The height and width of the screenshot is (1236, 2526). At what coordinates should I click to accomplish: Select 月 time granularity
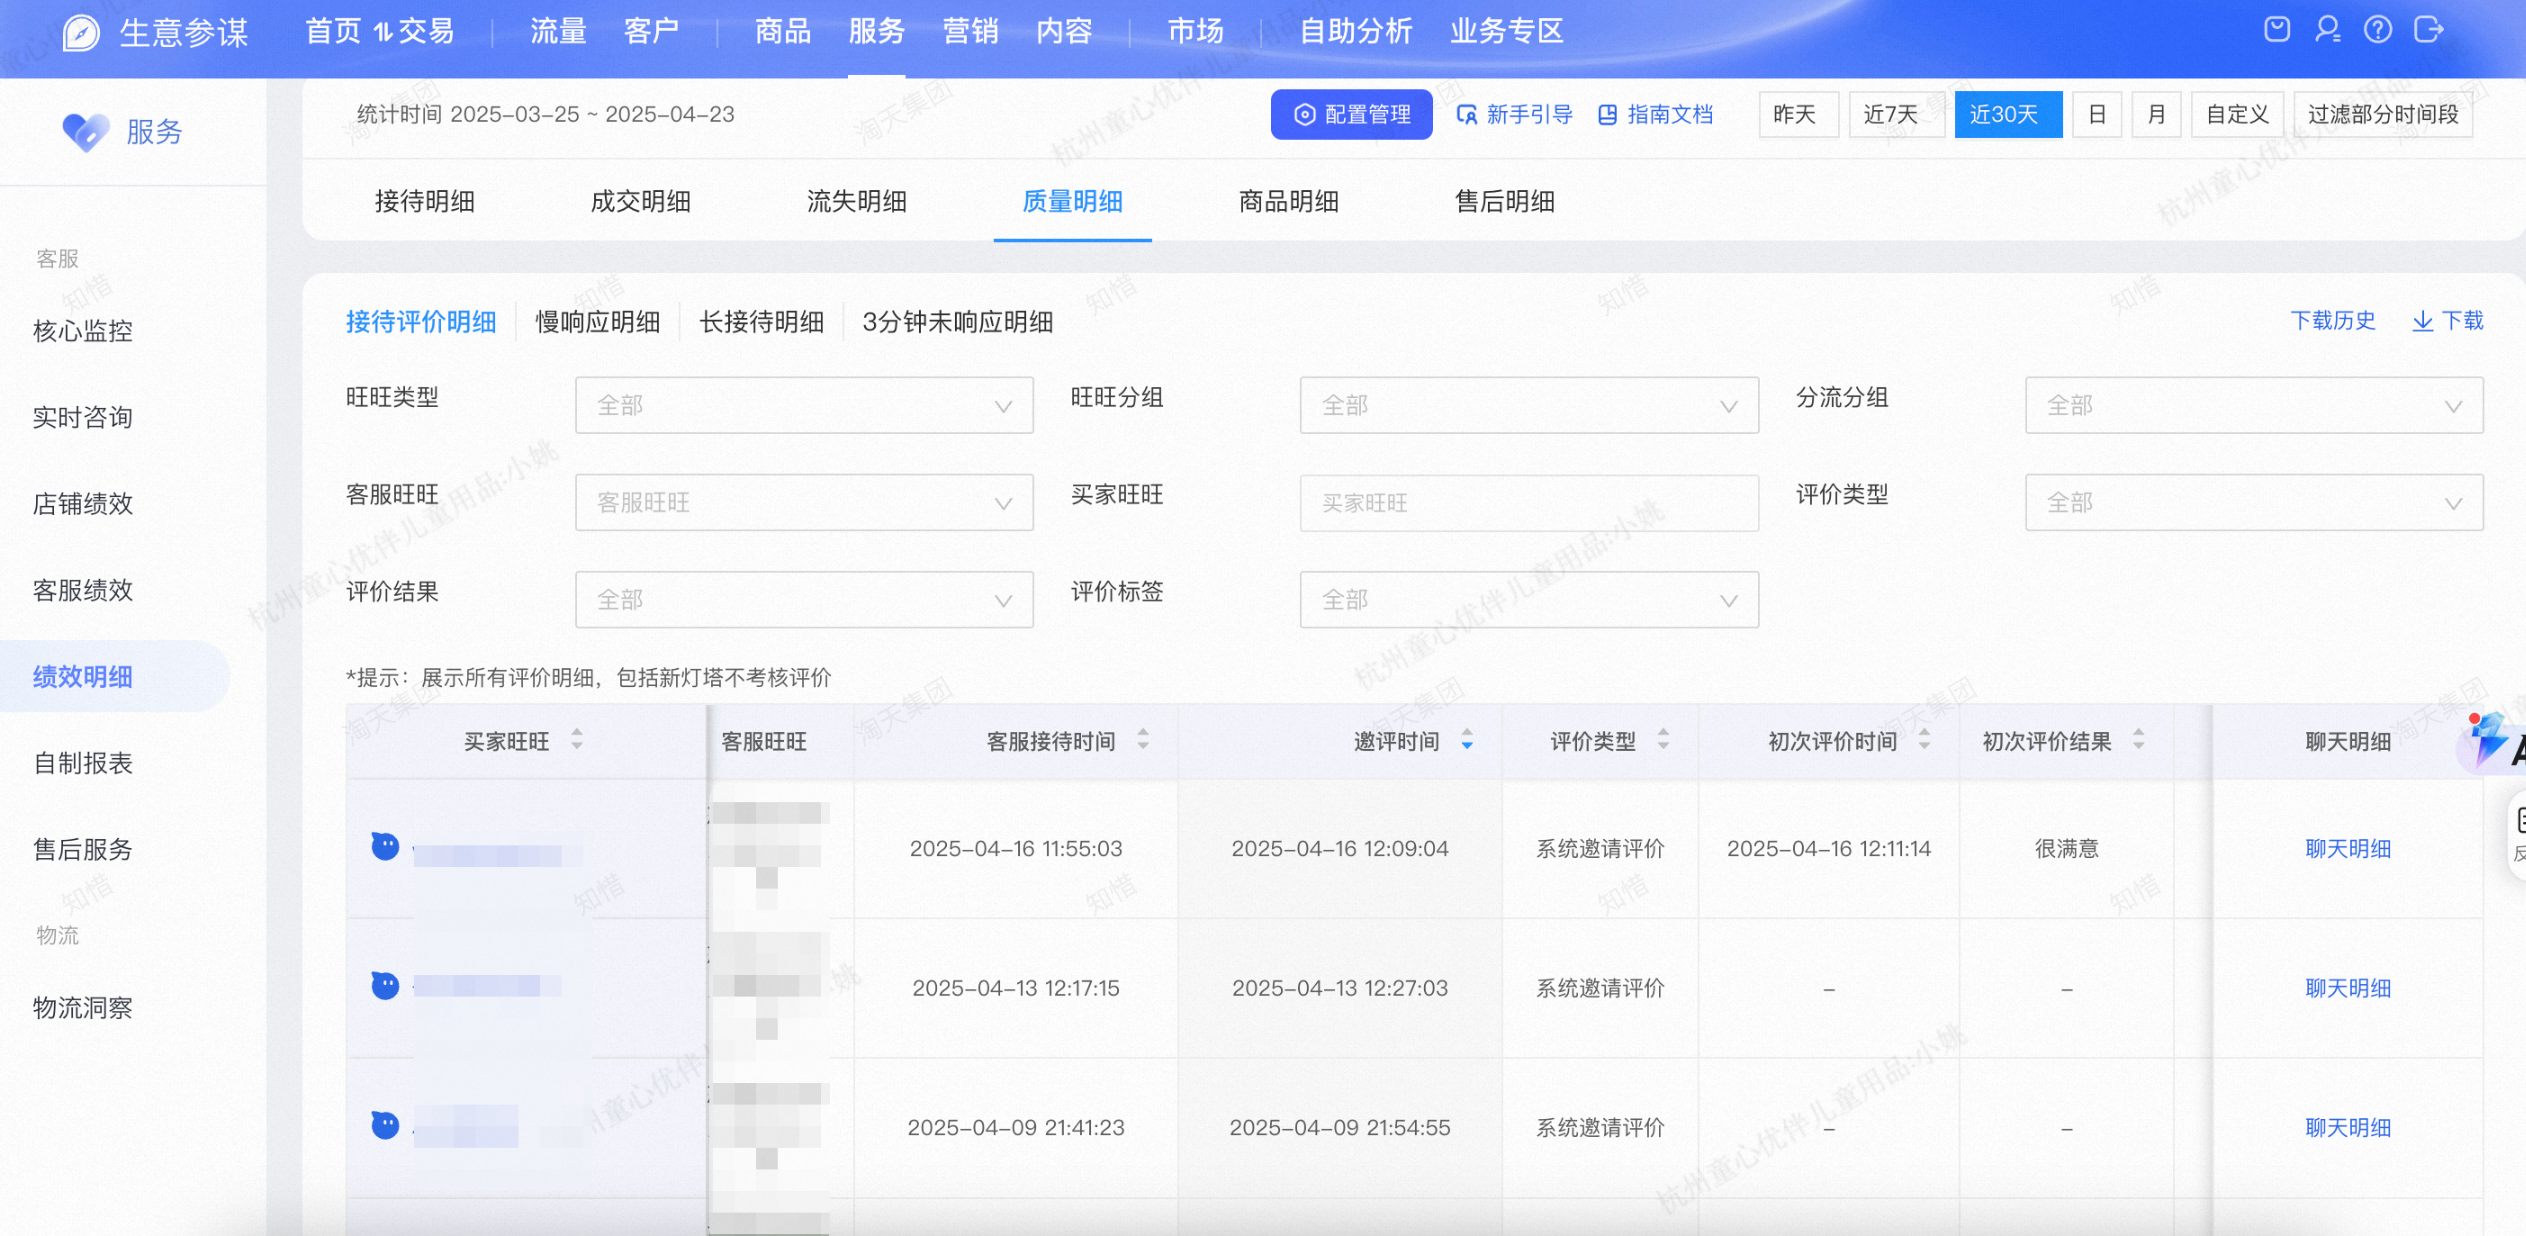[x=2156, y=114]
